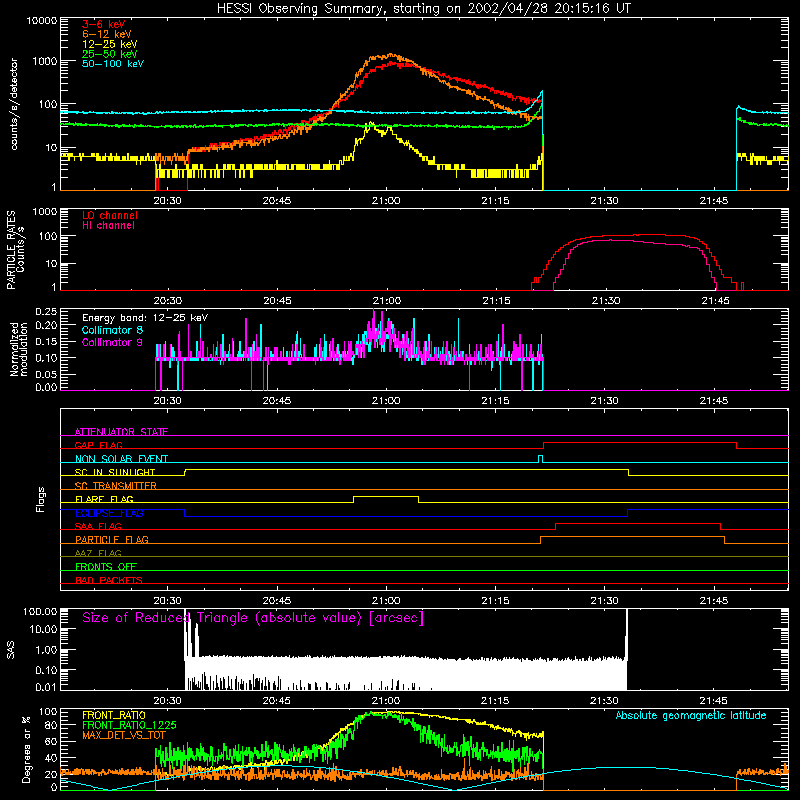The height and width of the screenshot is (800, 800).
Task: Click the counts/s/detector axis label
Action: point(14,104)
